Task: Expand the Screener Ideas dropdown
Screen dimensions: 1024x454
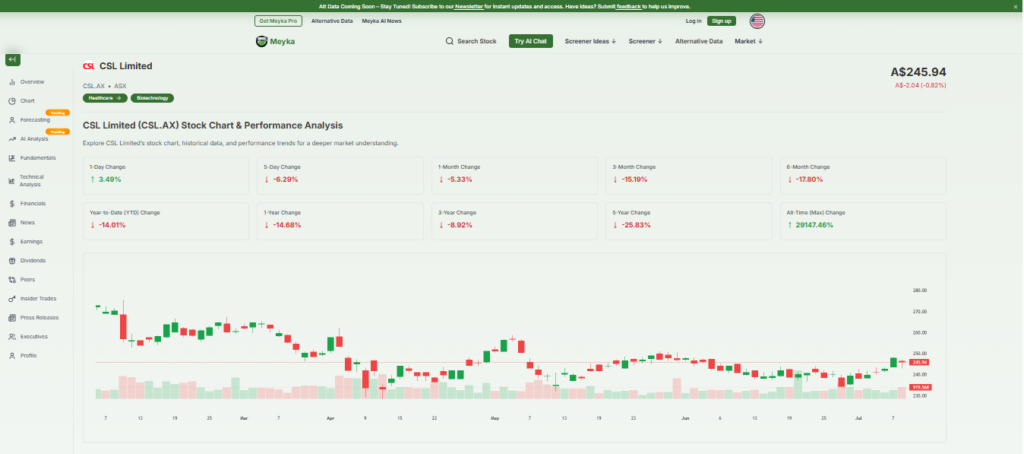Action: click(590, 41)
